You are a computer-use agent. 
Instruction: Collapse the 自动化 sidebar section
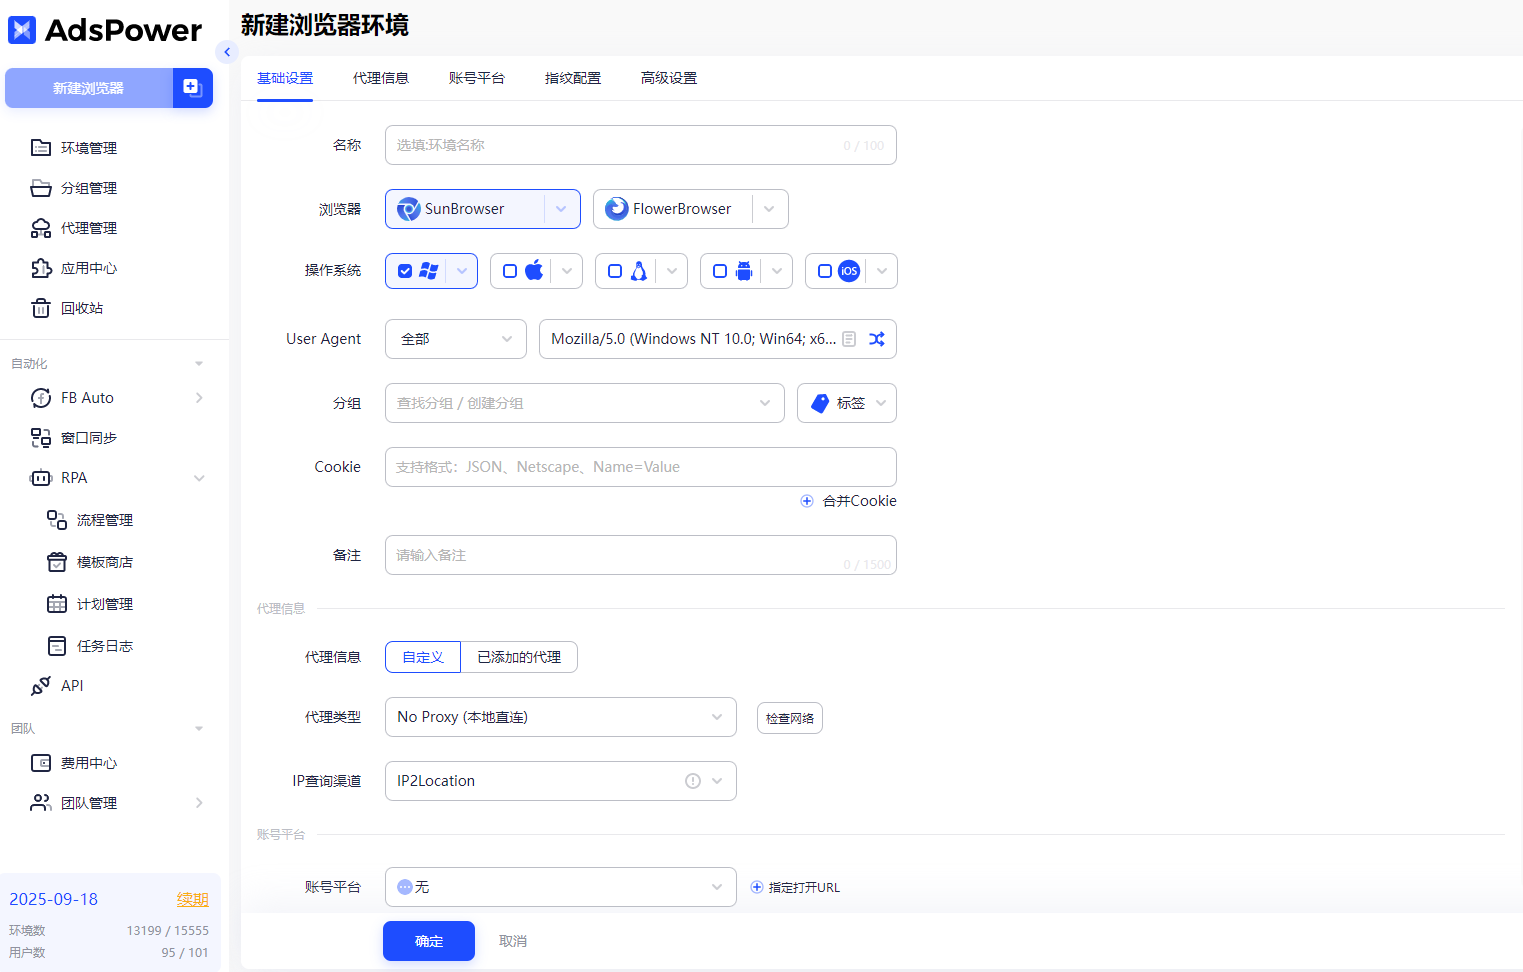point(199,364)
